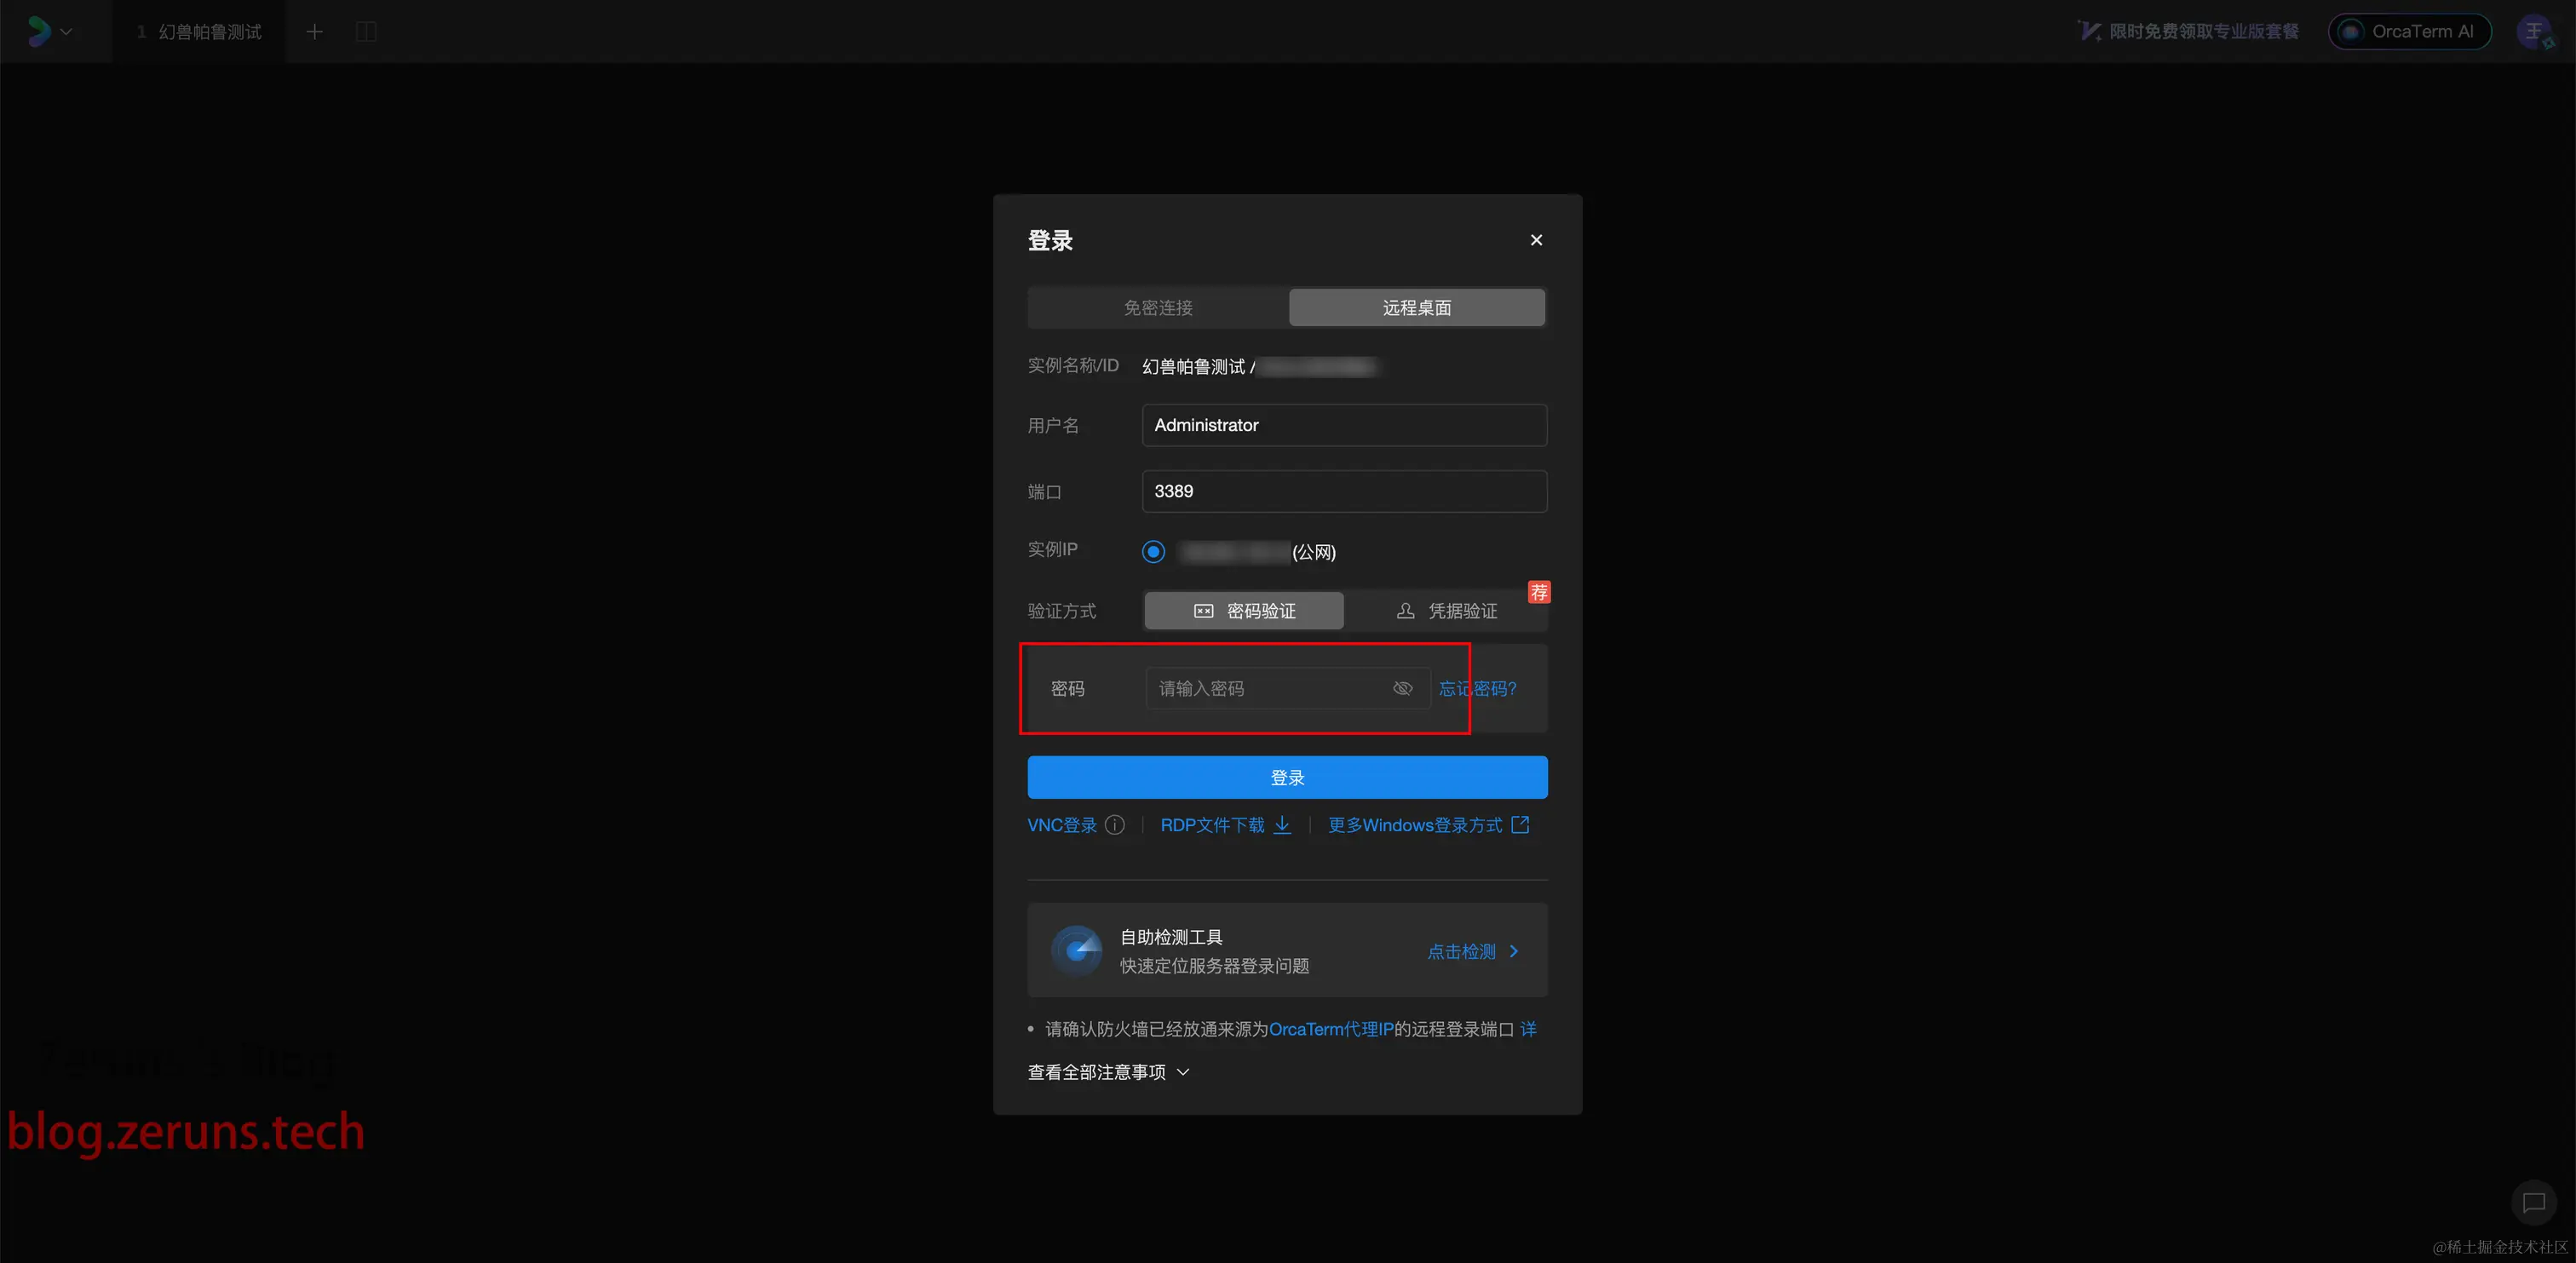Click the self-service detection tool radar icon
The width and height of the screenshot is (2576, 1263).
[x=1076, y=950]
